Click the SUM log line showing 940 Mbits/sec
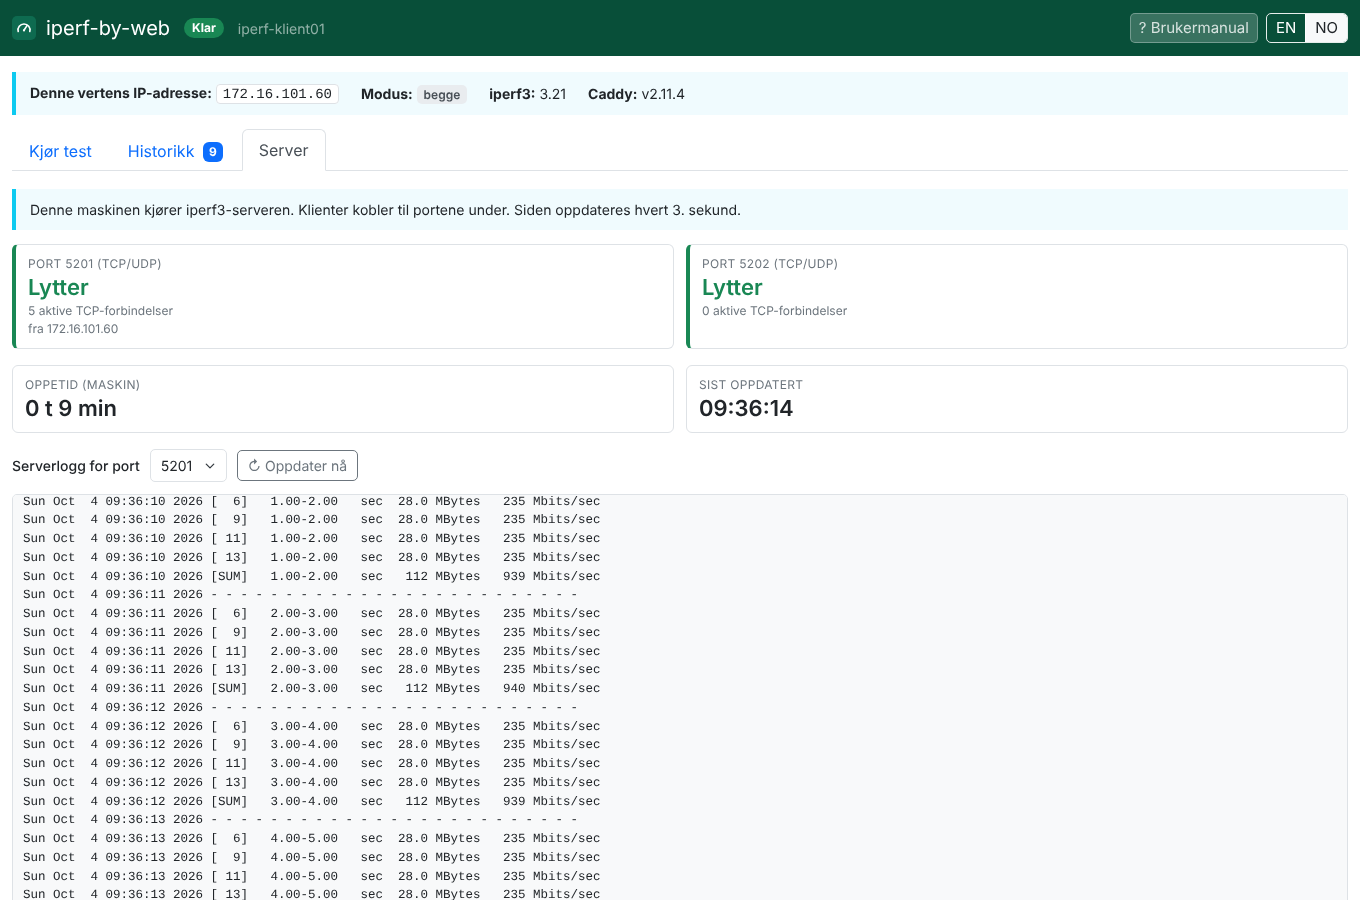Image resolution: width=1360 pixels, height=900 pixels. tap(312, 688)
